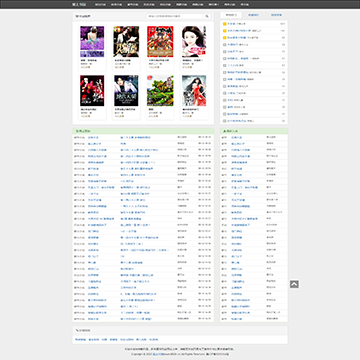The image size is (360, 360).
Task: Switch to the third ranking tab in sidebar
Action: click(x=276, y=15)
